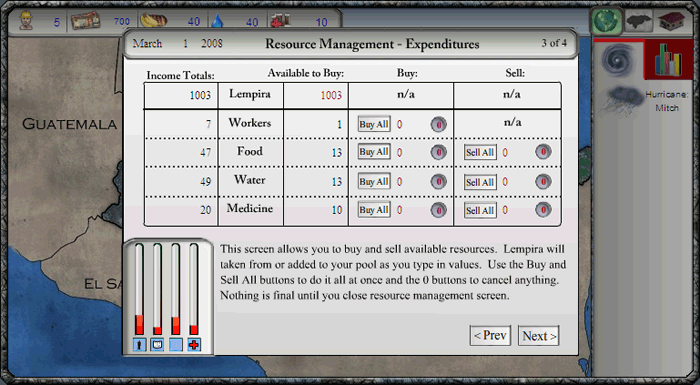Buy All available Food
Screen dimensions: 700x385
click(x=374, y=152)
